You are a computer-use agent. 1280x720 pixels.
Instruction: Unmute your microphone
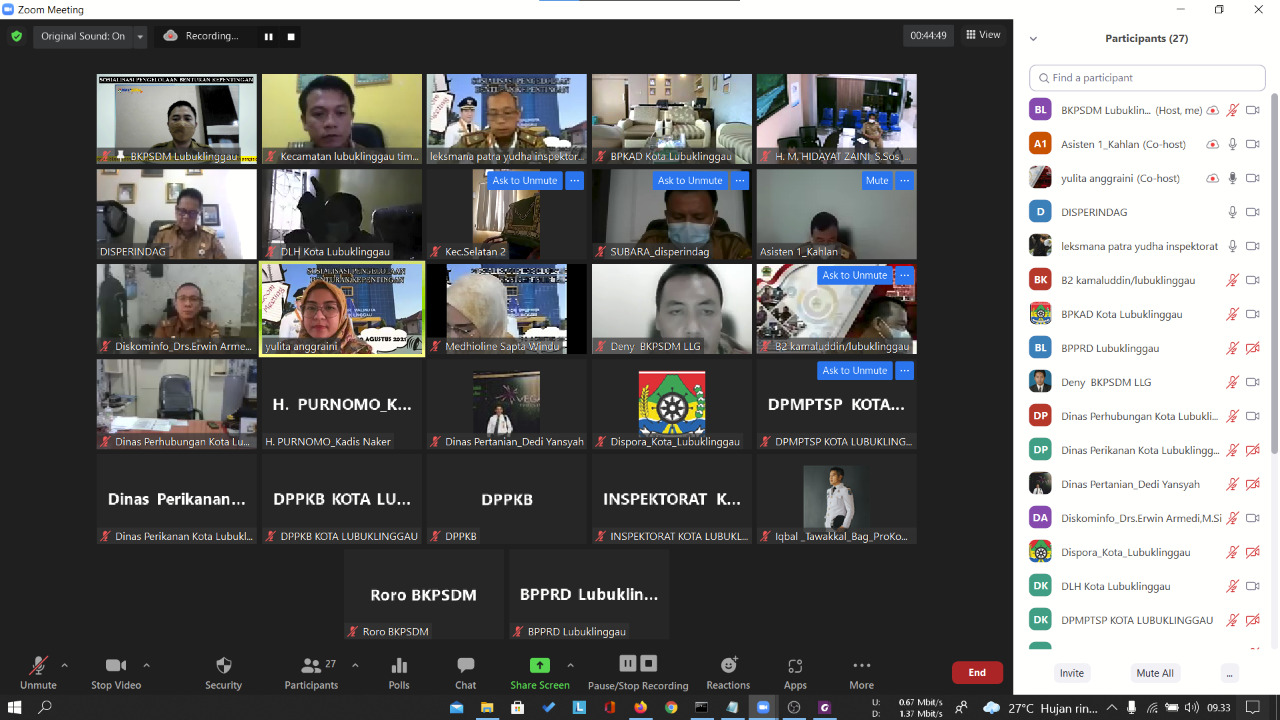tap(38, 672)
